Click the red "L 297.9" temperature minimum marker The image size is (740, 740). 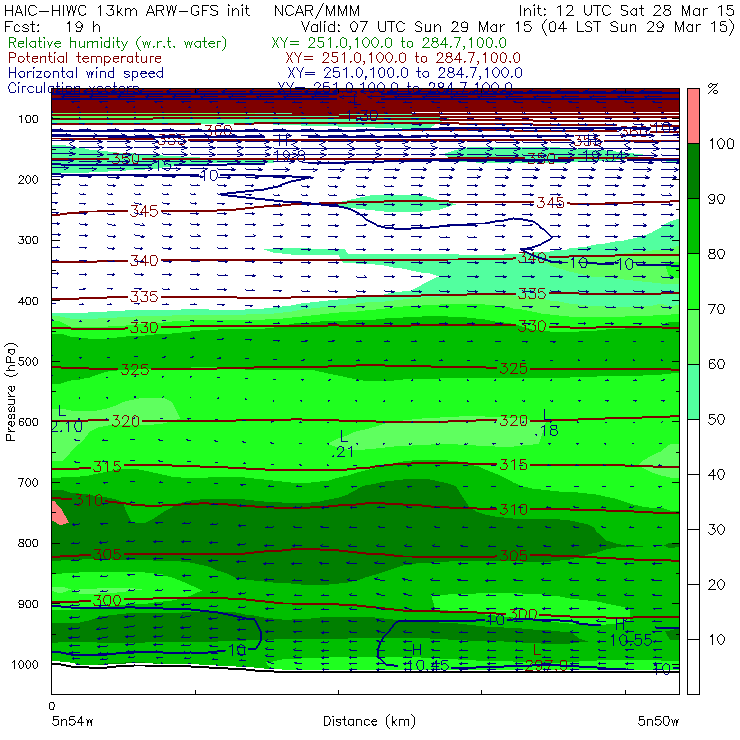[545, 658]
